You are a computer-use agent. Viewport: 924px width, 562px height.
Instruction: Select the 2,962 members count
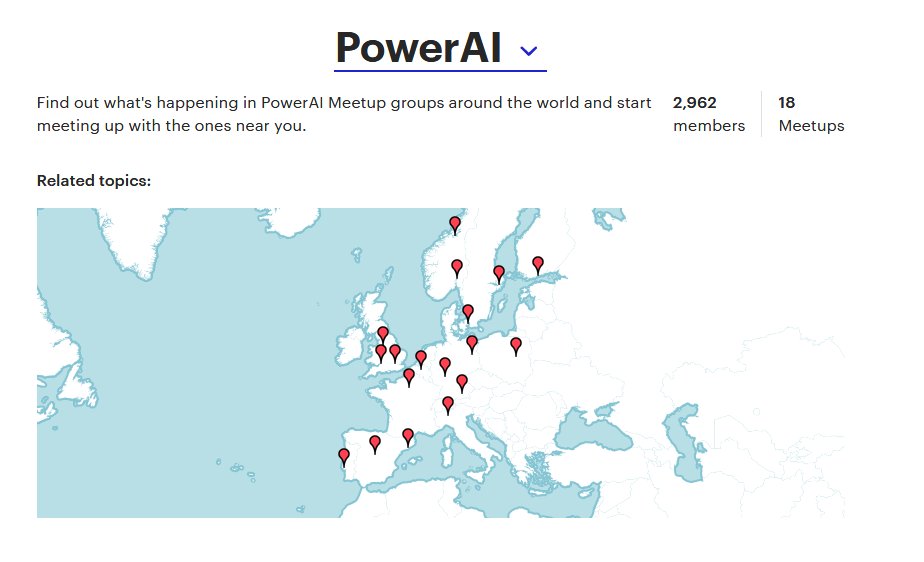coord(709,114)
